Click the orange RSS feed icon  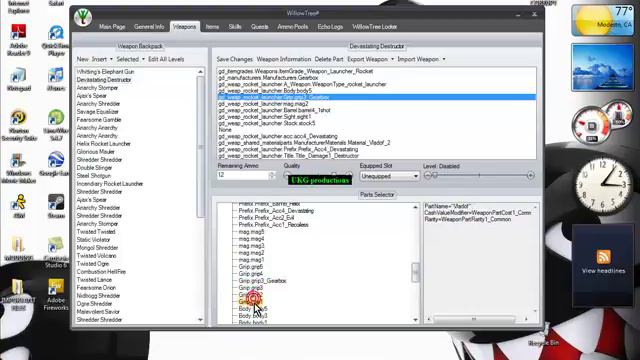603,257
